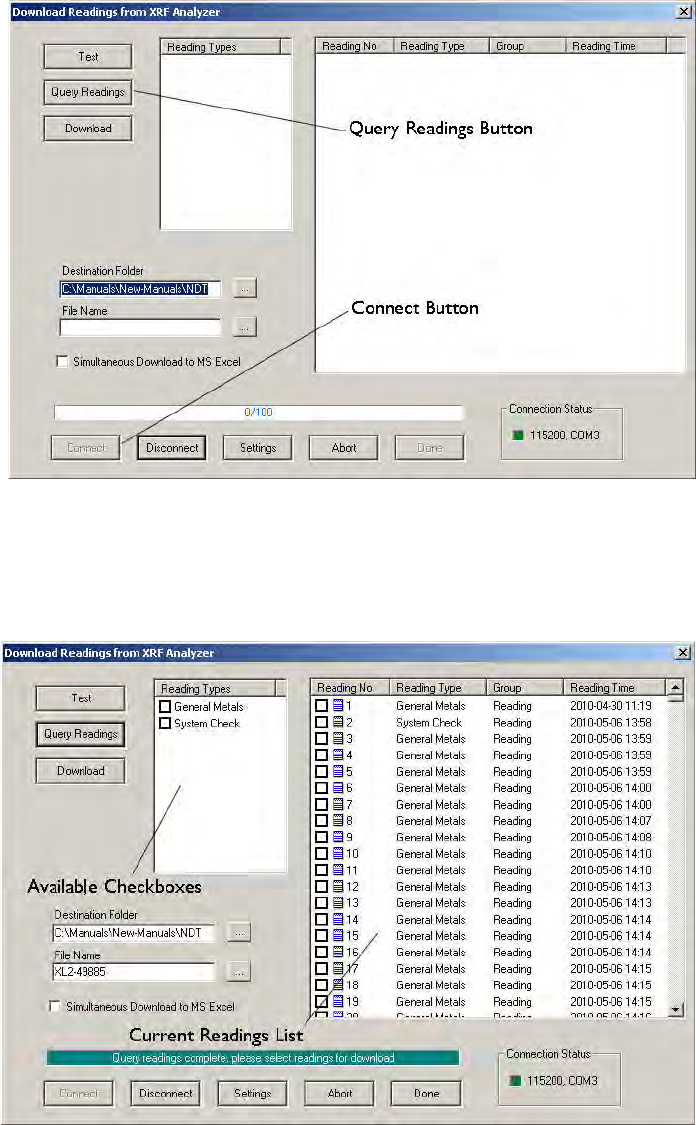Enable Simultaneous Download to MS Excel in empty-list window
This screenshot has width=696, height=1125.
tap(62, 362)
